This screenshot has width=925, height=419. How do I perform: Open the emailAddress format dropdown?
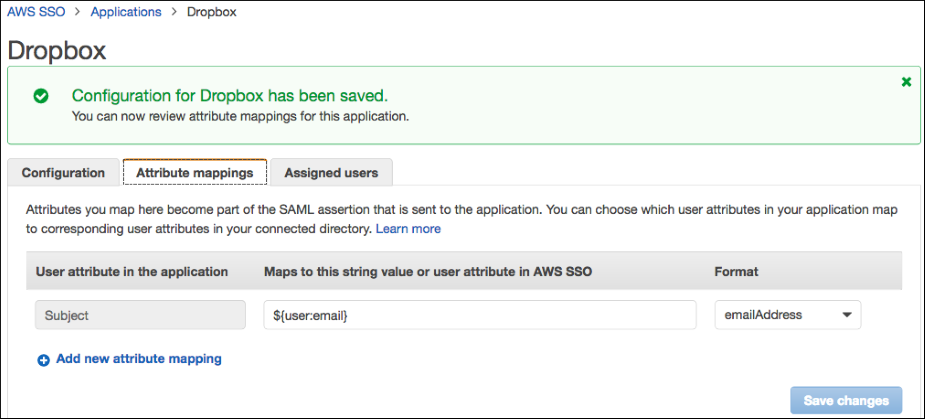pyautogui.click(x=788, y=315)
